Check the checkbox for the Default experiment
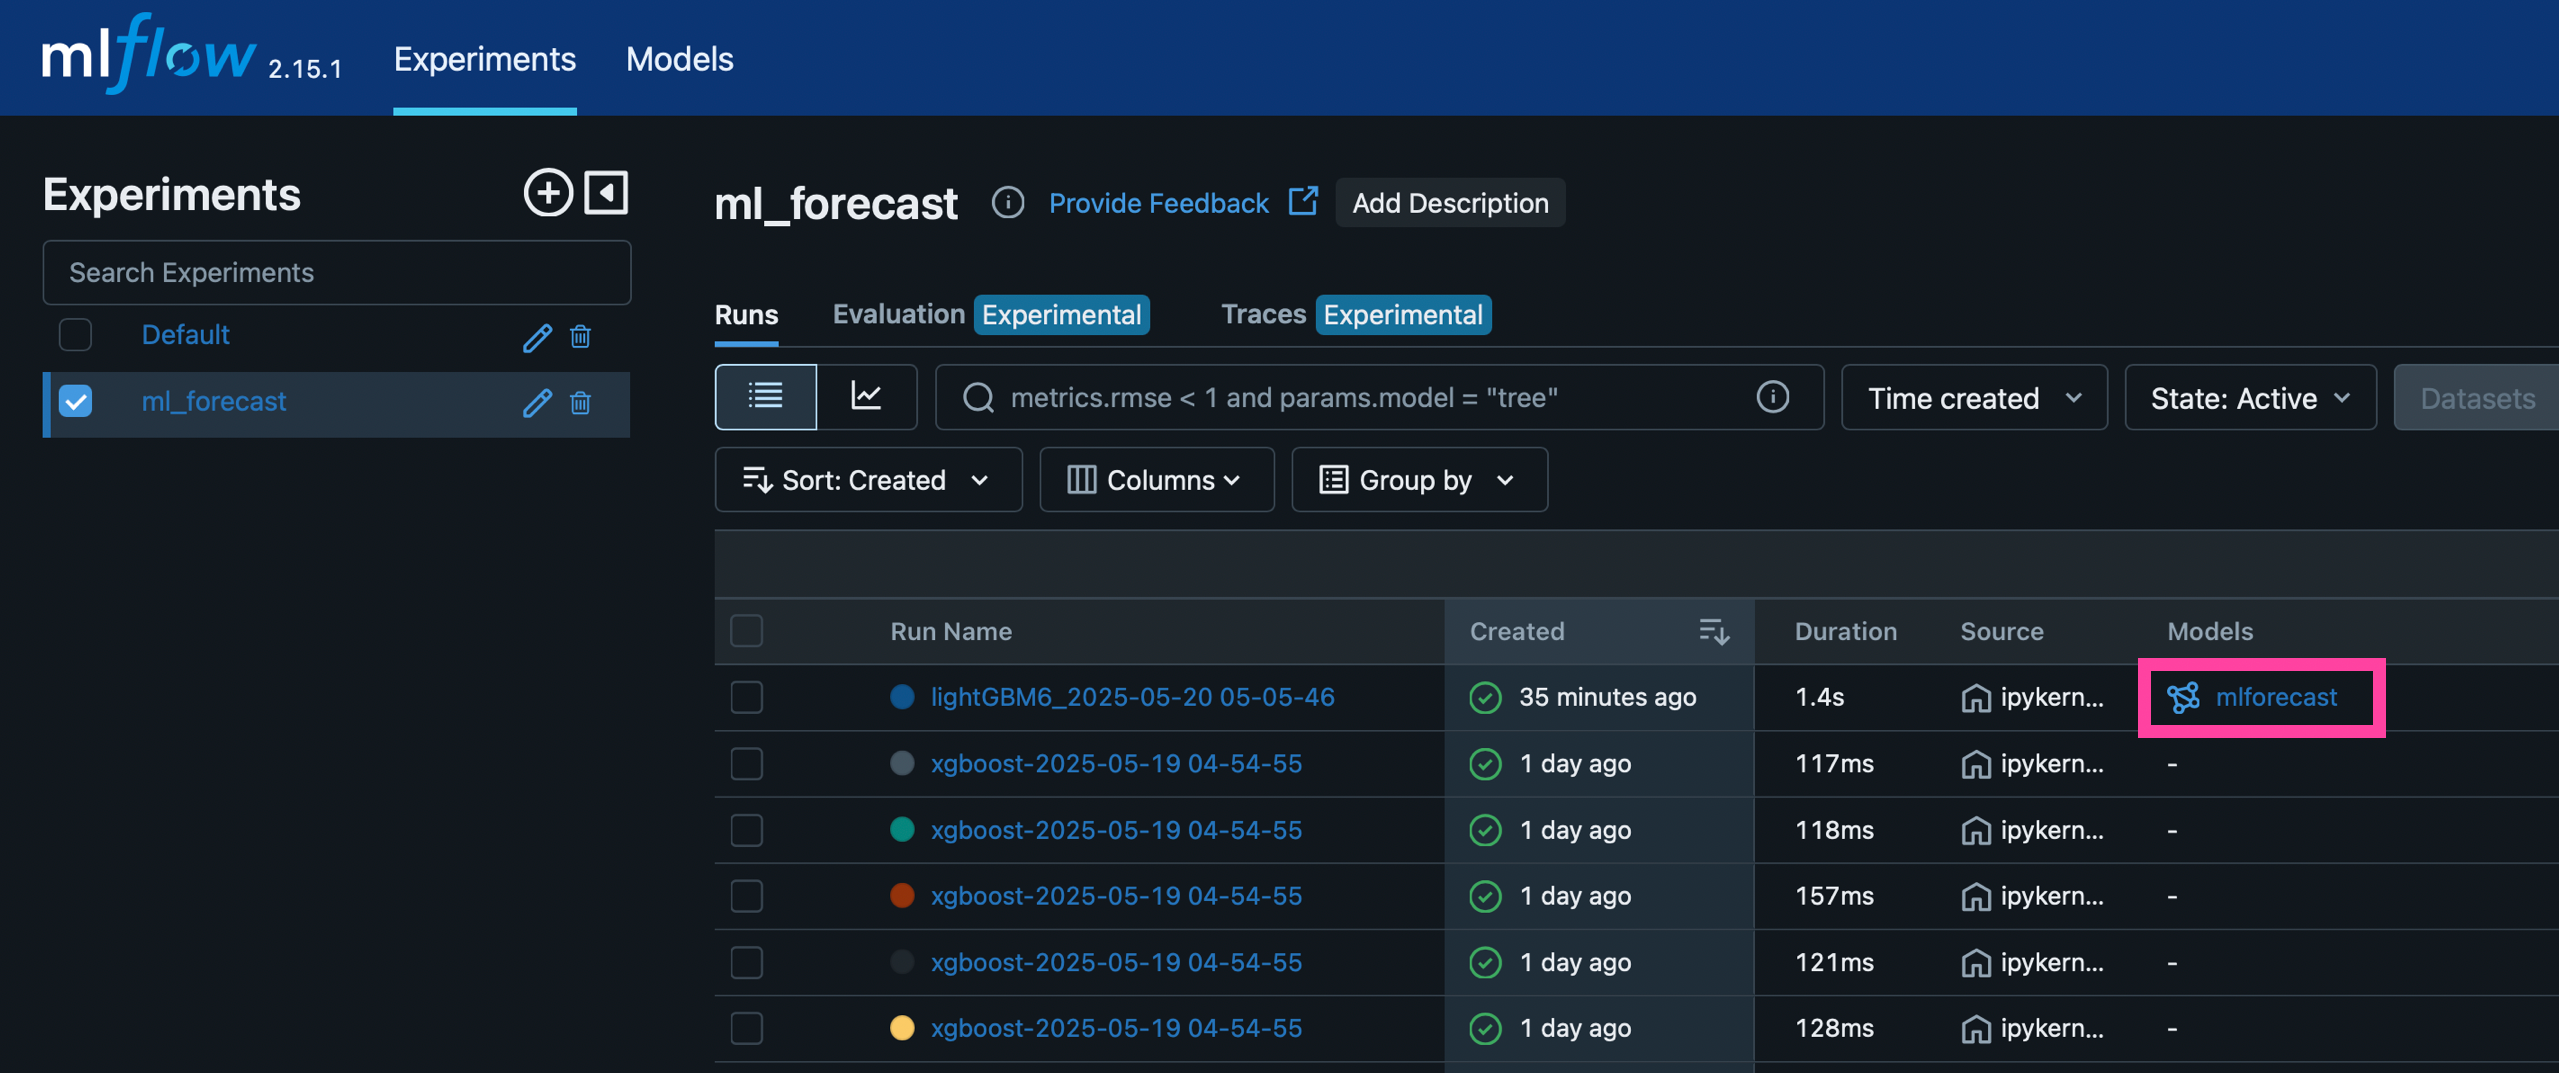This screenshot has width=2559, height=1073. click(x=75, y=334)
